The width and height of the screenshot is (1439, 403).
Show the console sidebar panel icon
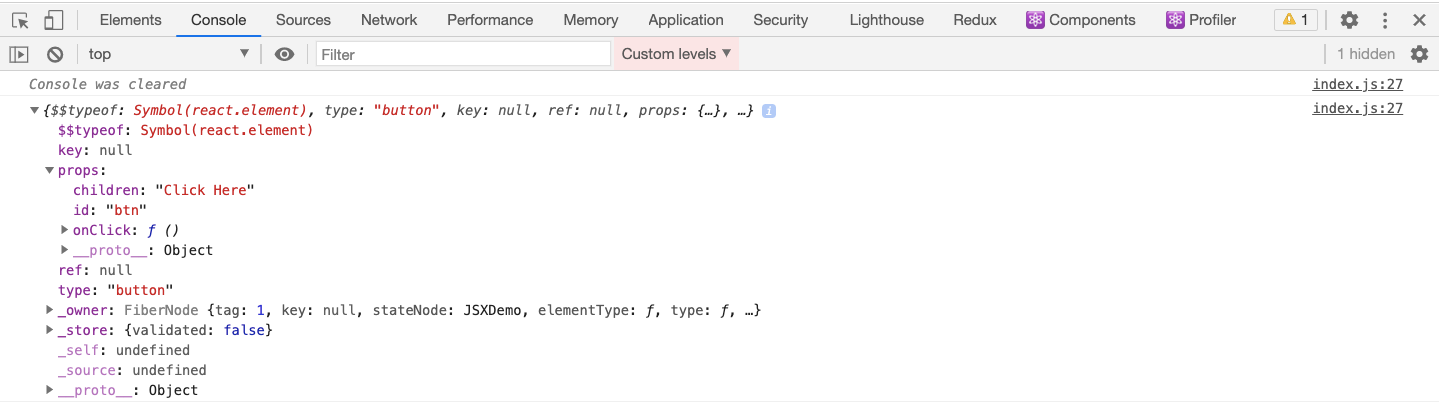pyautogui.click(x=19, y=54)
